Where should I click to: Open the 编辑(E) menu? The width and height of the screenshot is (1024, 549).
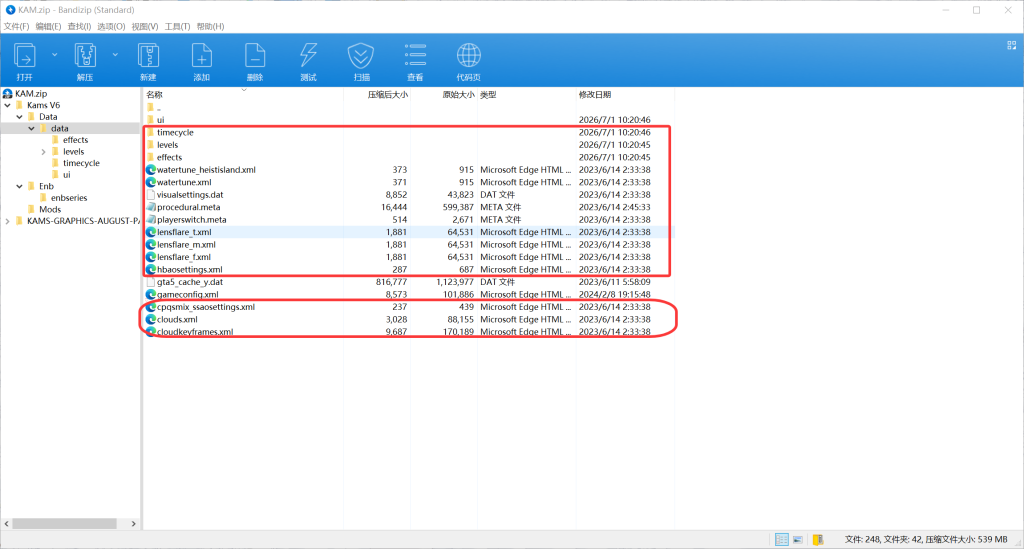pos(48,26)
